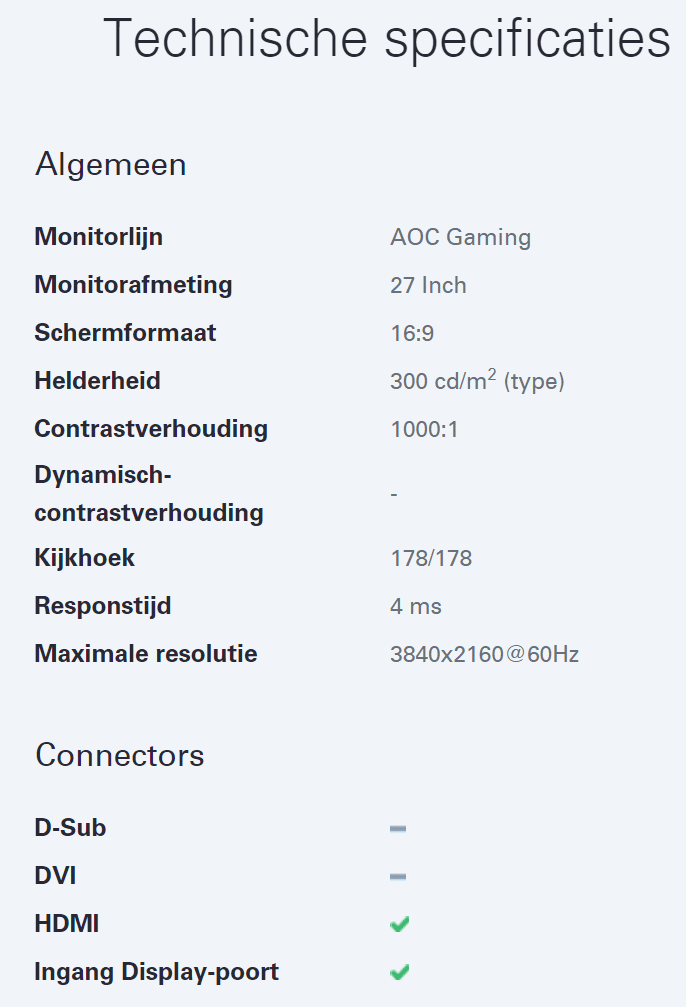Click the green checkmark next to HDMI
686x1007 pixels.
[x=400, y=924]
